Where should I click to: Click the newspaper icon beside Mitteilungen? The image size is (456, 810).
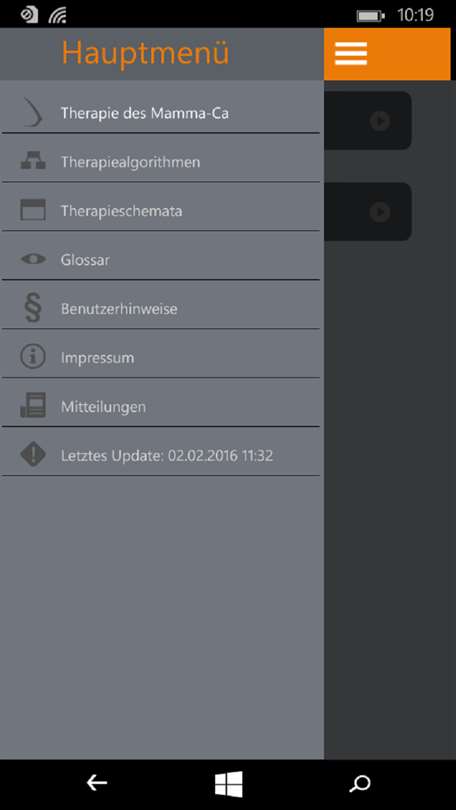pos(33,406)
